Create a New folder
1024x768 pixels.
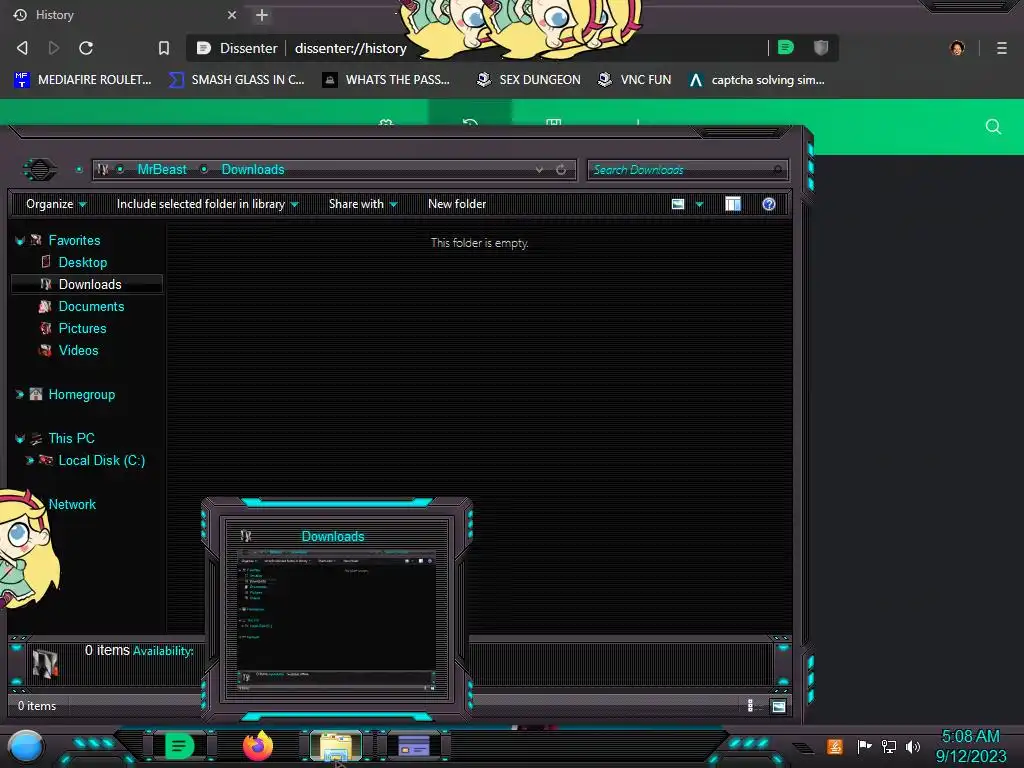tap(457, 204)
